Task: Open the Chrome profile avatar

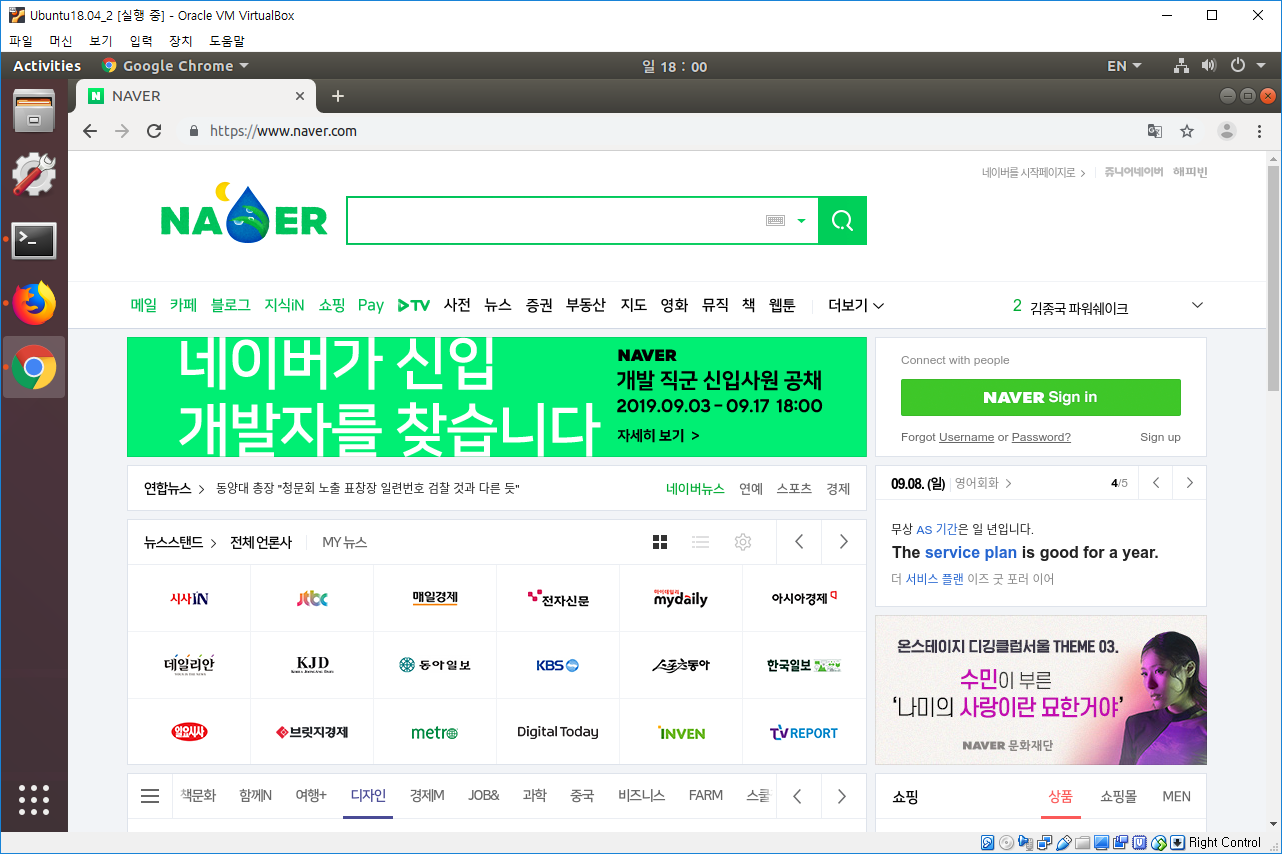Action: pyautogui.click(x=1226, y=131)
